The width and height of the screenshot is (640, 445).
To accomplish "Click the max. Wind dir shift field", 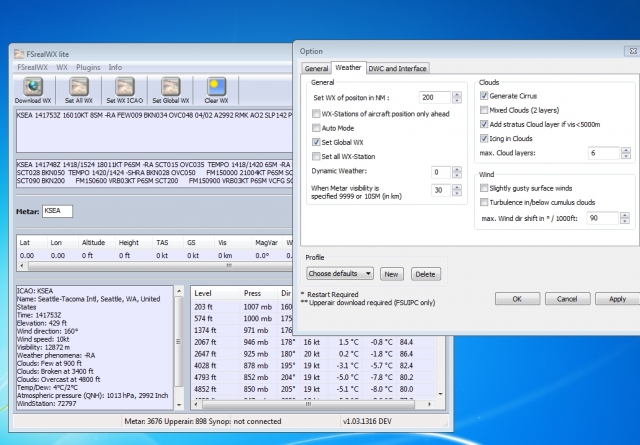I will [602, 218].
